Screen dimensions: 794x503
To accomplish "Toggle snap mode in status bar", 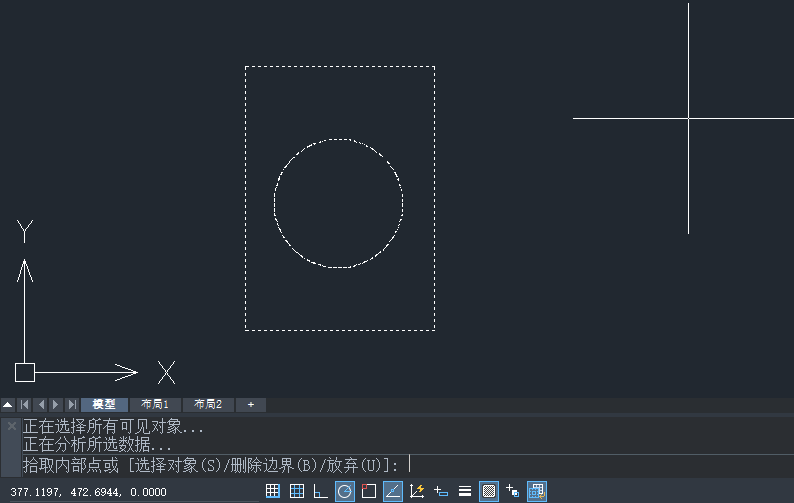I will (x=272, y=491).
